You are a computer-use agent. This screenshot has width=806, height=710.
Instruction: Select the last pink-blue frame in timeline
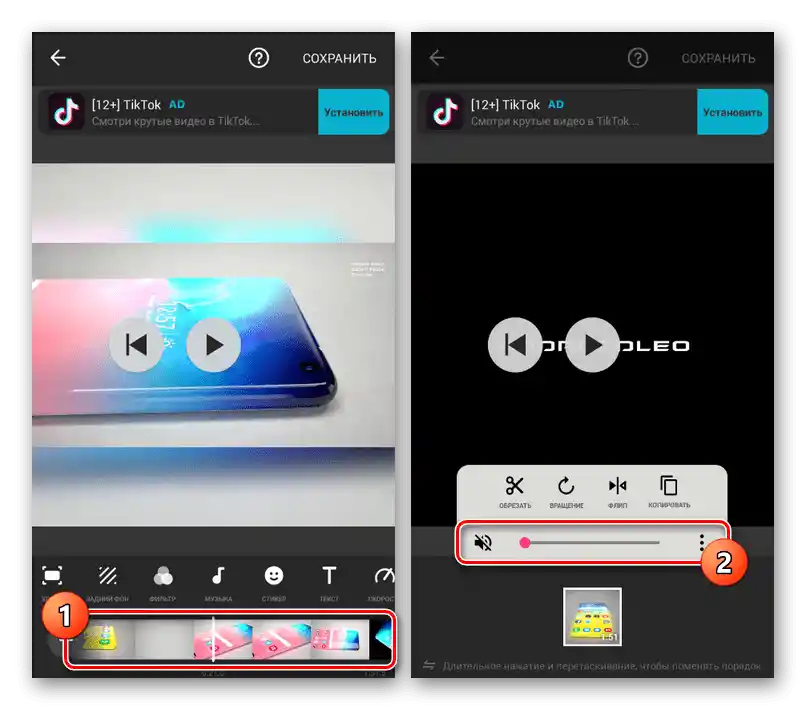[x=340, y=640]
